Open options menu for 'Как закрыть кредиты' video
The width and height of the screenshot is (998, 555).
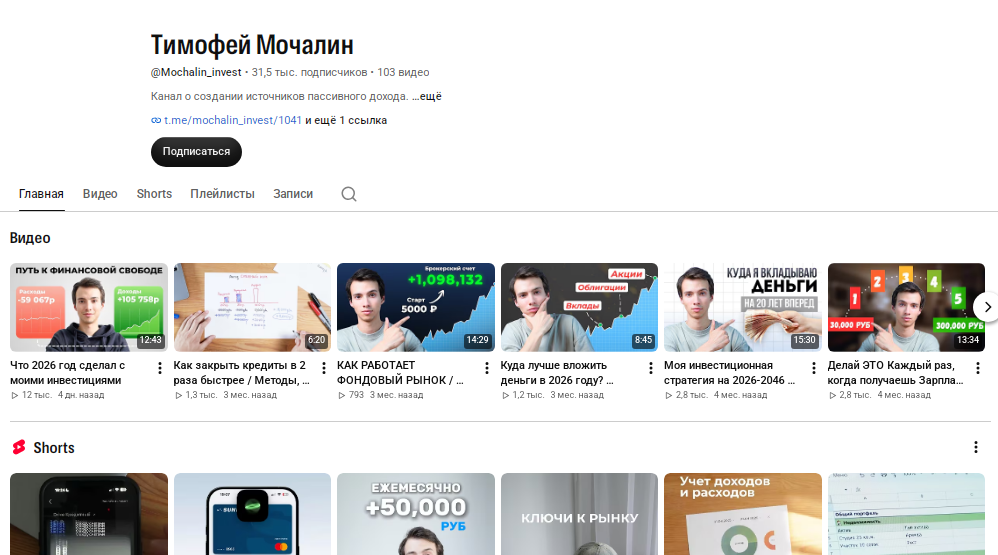pos(323,368)
